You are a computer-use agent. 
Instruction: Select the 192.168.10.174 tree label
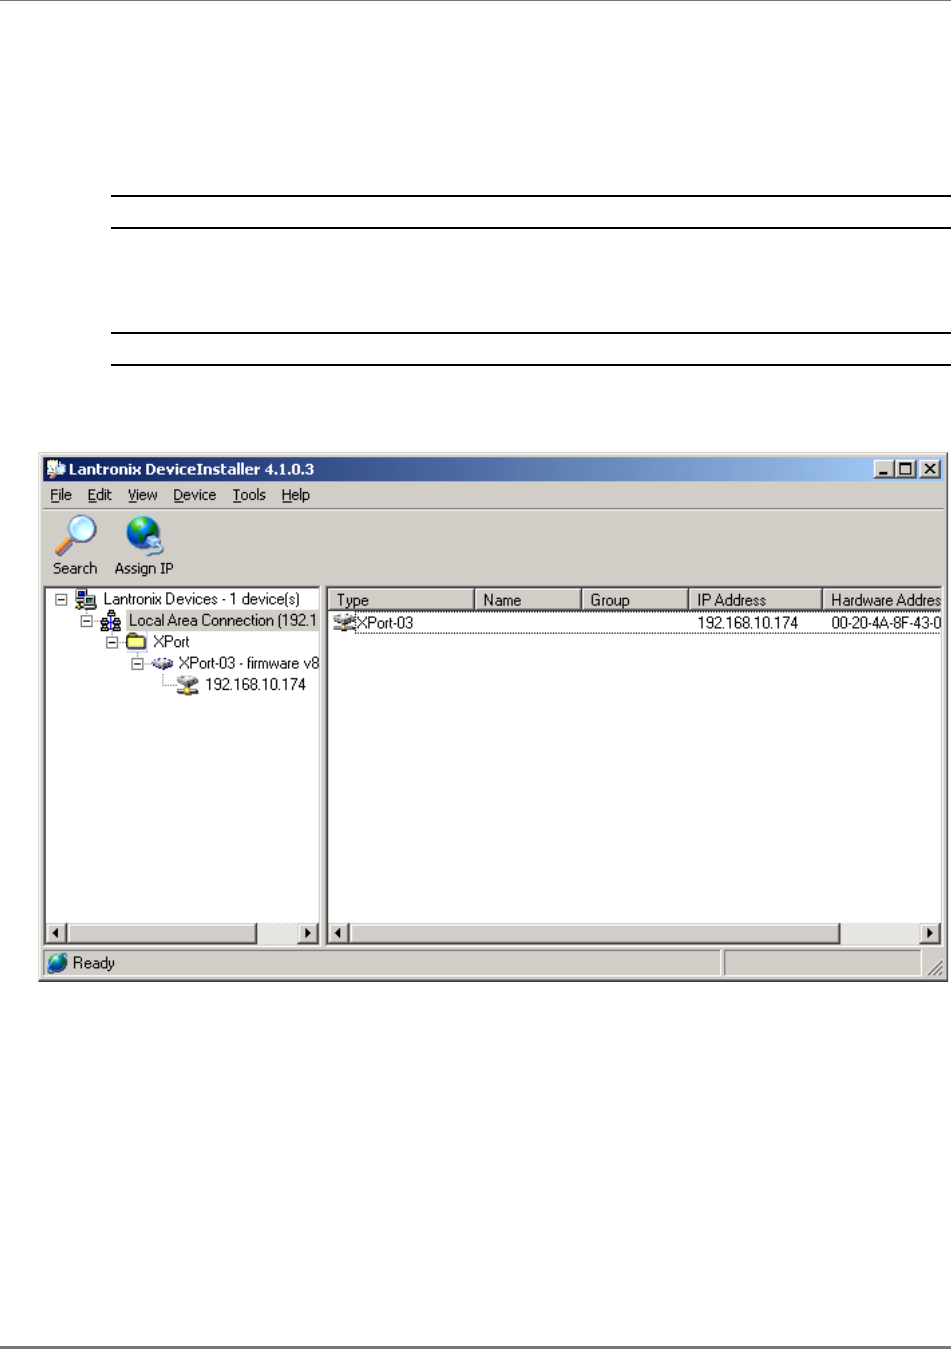coord(255,685)
